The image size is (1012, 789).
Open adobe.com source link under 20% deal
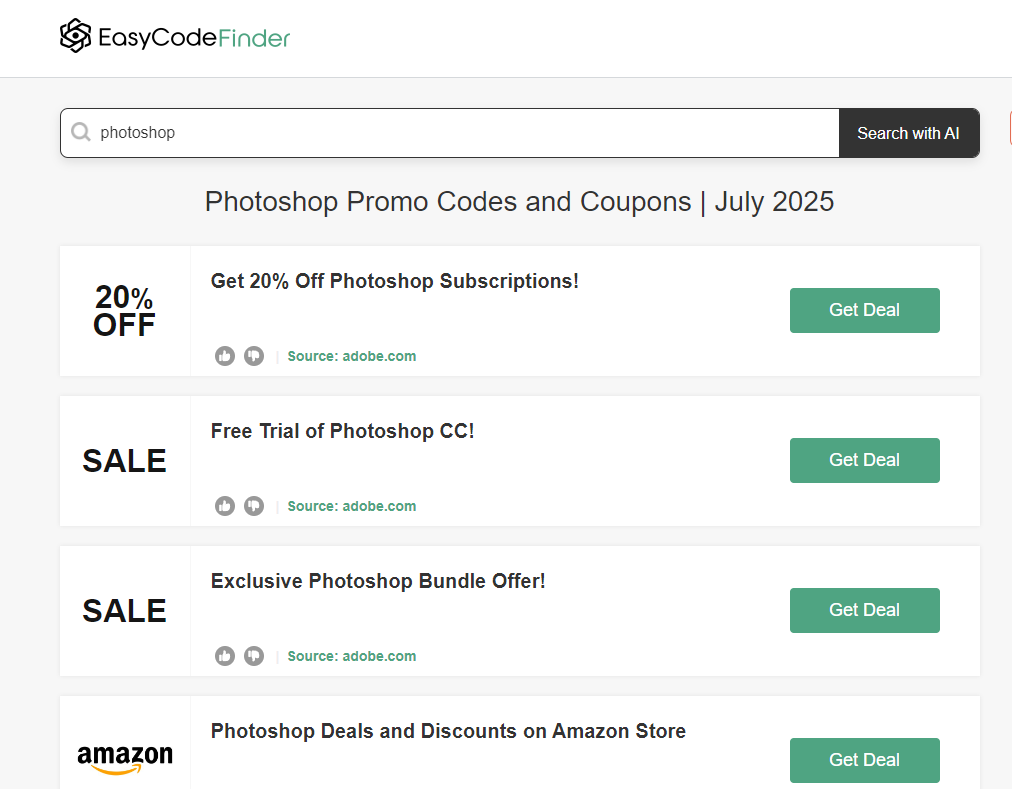click(x=352, y=356)
